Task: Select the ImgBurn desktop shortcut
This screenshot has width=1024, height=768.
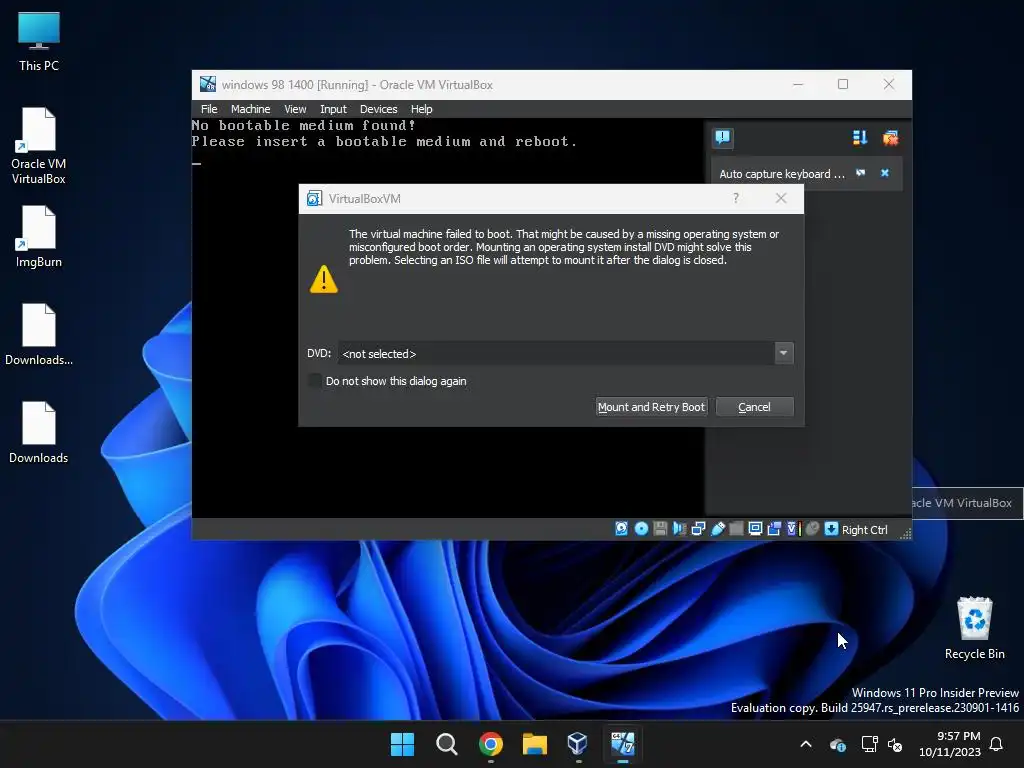Action: coord(39,237)
